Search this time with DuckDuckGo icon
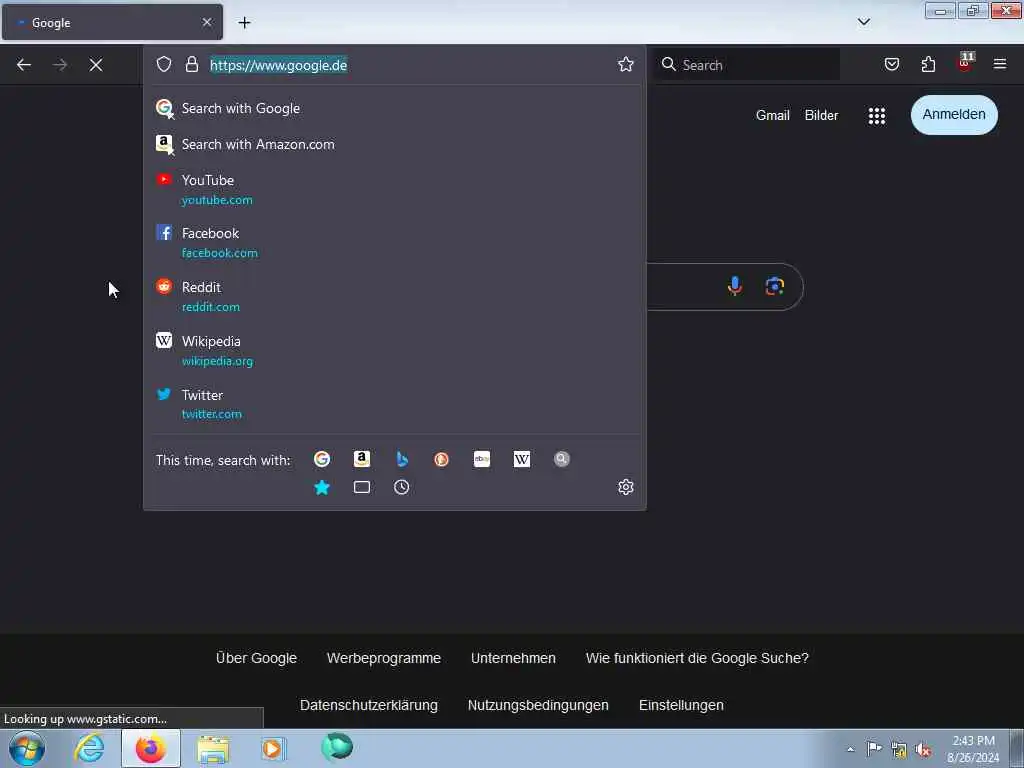This screenshot has height=768, width=1024. (441, 459)
